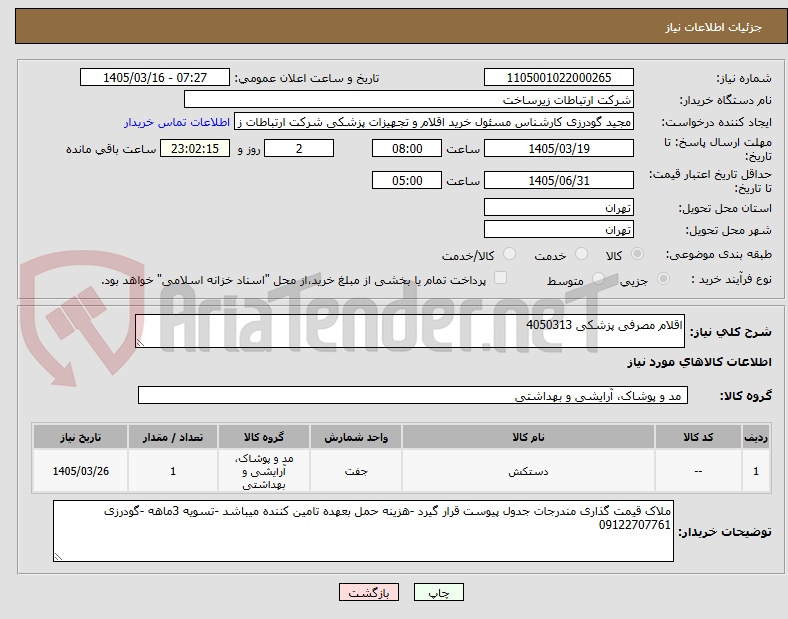Click the بازگشت back button
The image size is (788, 619).
click(x=369, y=592)
